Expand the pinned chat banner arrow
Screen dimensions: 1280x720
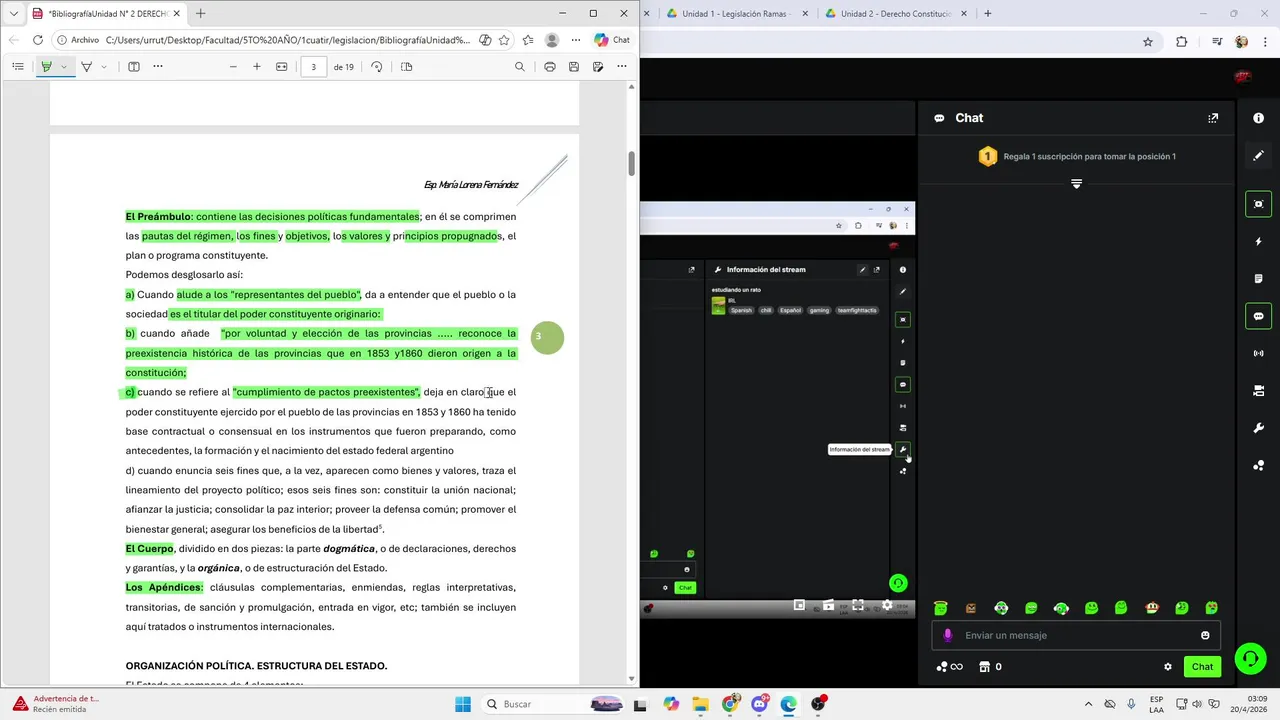click(1076, 184)
